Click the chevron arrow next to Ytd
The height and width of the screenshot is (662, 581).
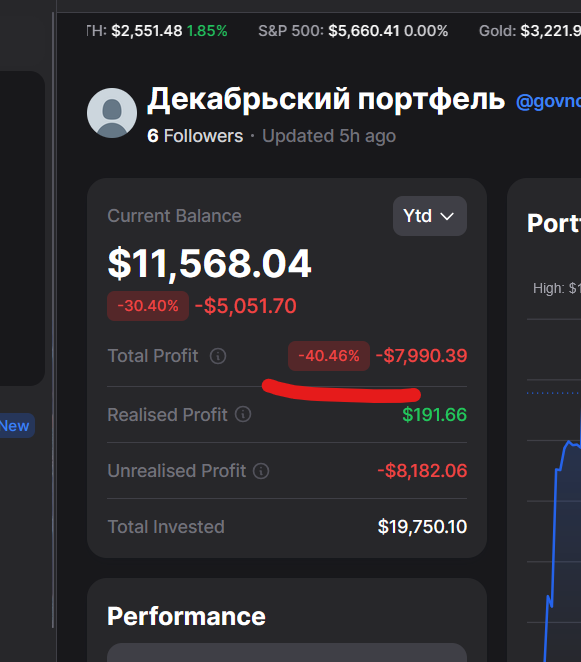(447, 217)
